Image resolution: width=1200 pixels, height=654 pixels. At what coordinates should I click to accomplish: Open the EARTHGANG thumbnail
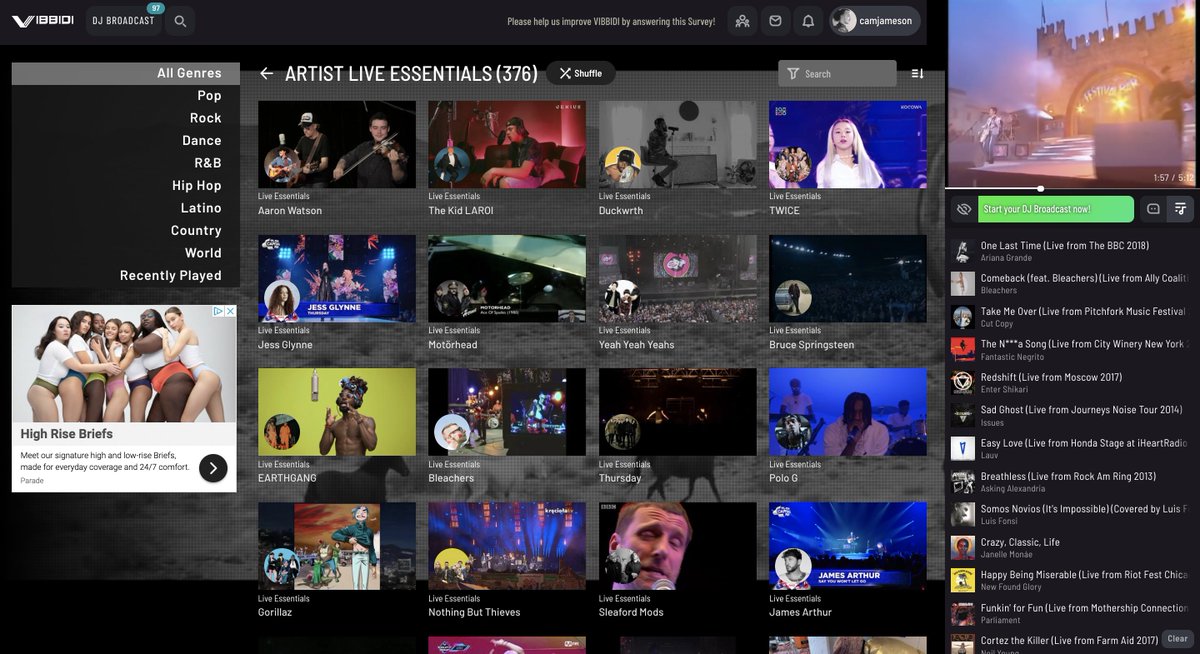pyautogui.click(x=337, y=412)
